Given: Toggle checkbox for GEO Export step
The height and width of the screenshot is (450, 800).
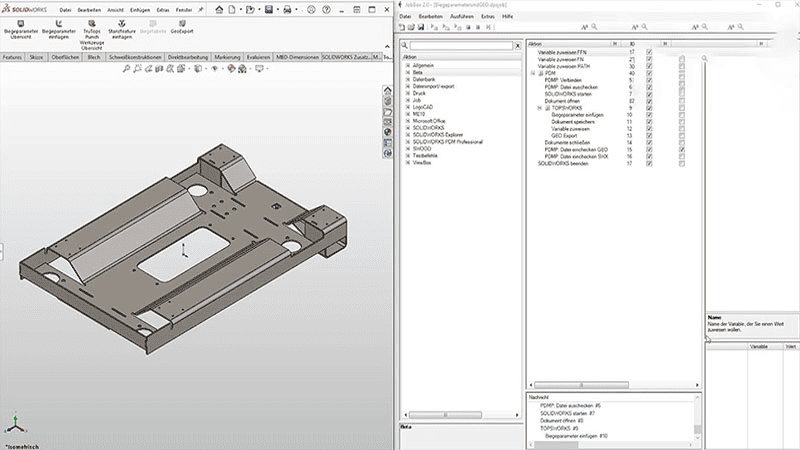Looking at the screenshot, I should point(649,136).
